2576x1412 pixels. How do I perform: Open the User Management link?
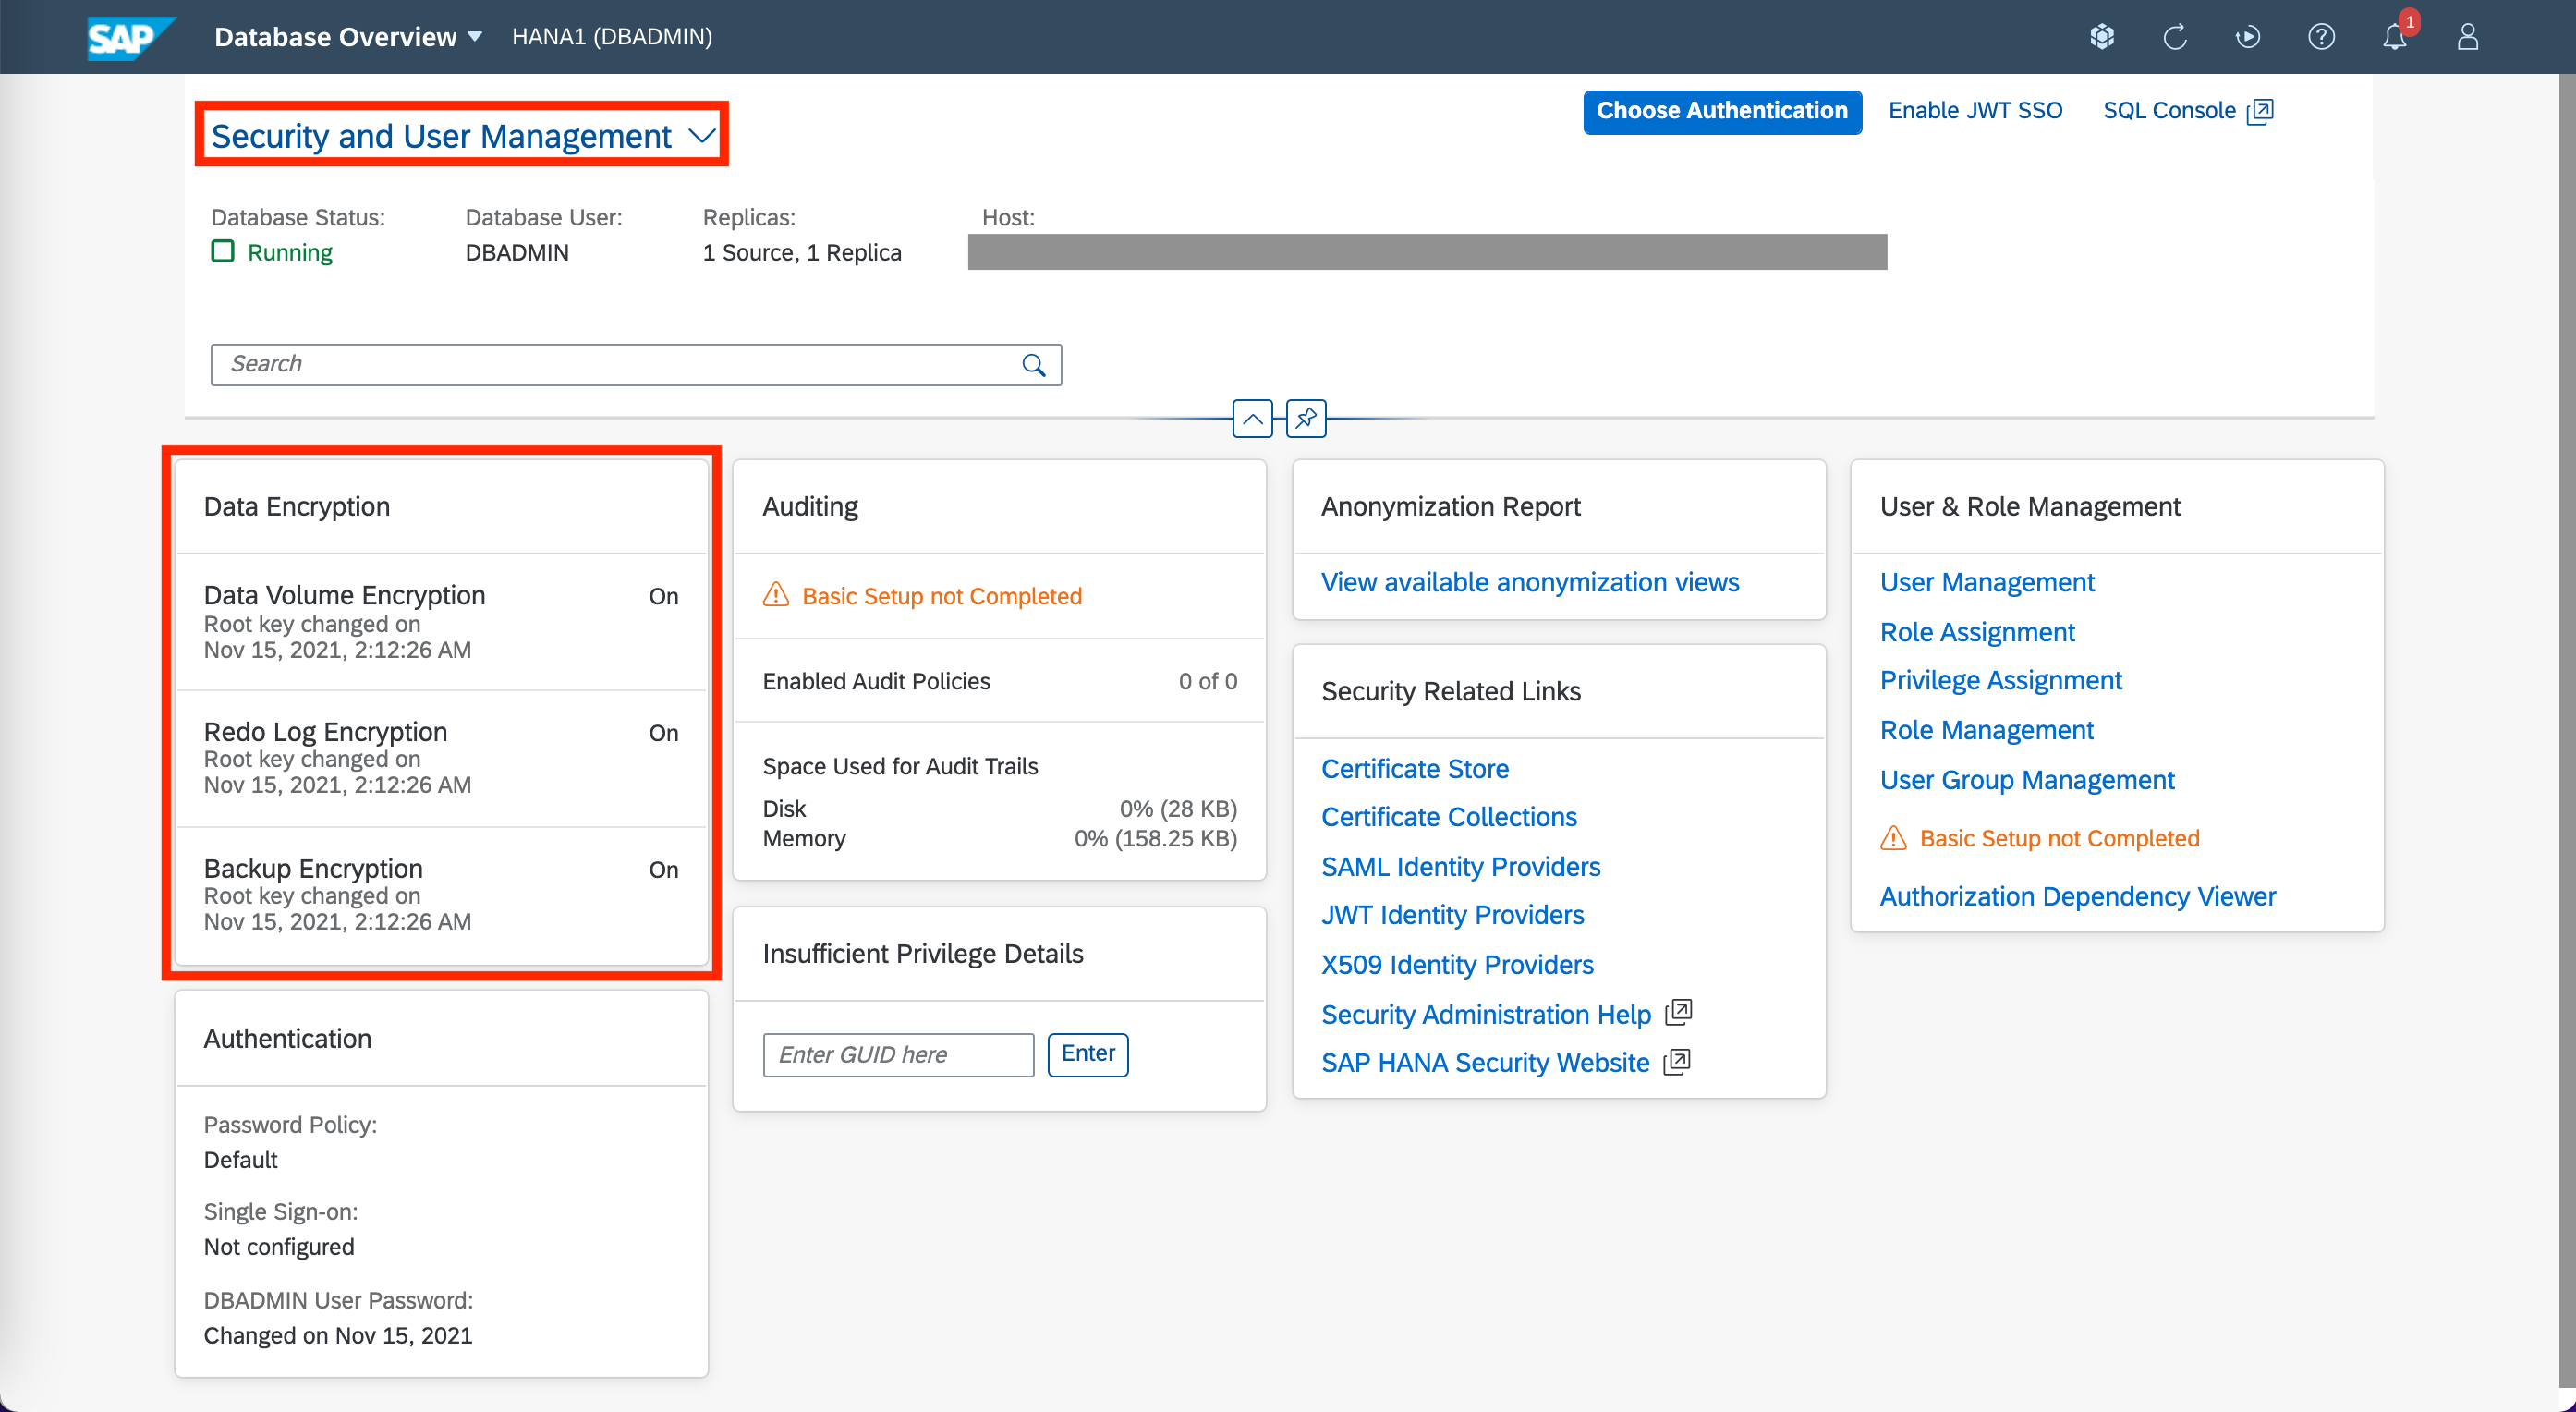[1986, 582]
